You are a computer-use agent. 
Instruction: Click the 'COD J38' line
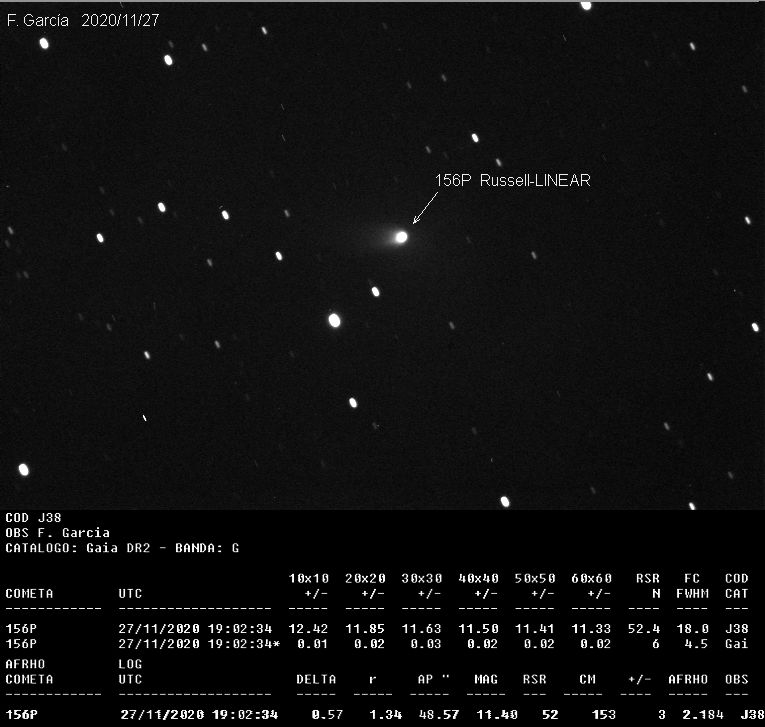[x=33, y=517]
